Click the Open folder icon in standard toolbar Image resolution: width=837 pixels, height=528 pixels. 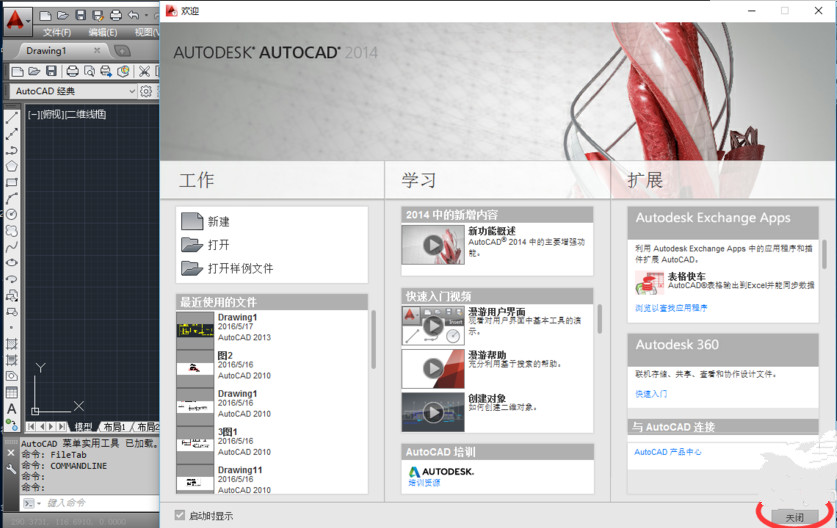[34, 71]
